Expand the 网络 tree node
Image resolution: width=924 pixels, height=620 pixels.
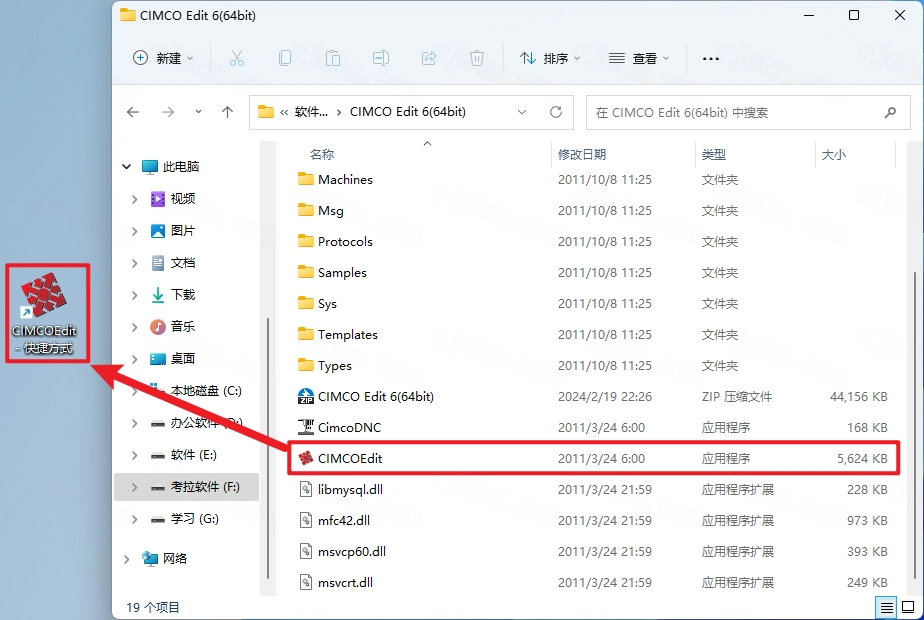point(126,559)
